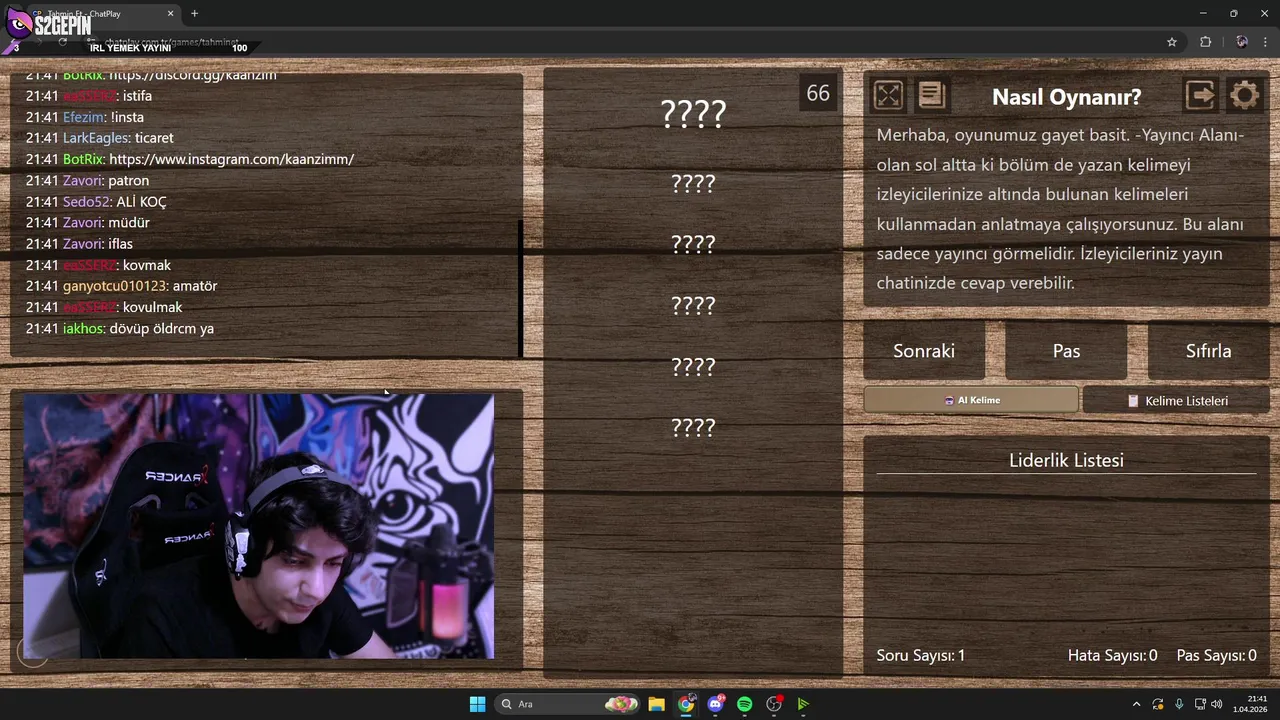Click Sedo52's ALİ KOÇ message
Screen dimensions: 1280x720
(96, 201)
